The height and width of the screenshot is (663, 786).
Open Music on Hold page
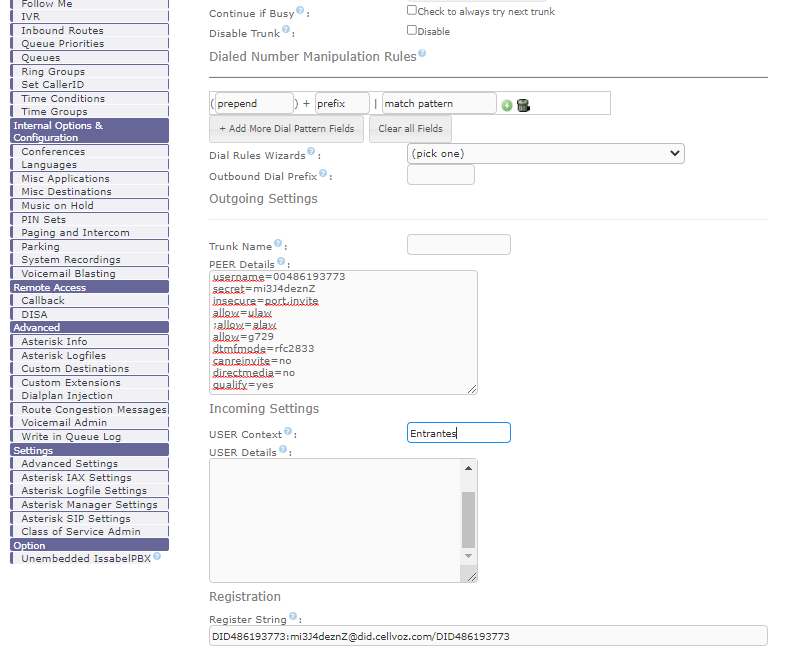(x=58, y=205)
